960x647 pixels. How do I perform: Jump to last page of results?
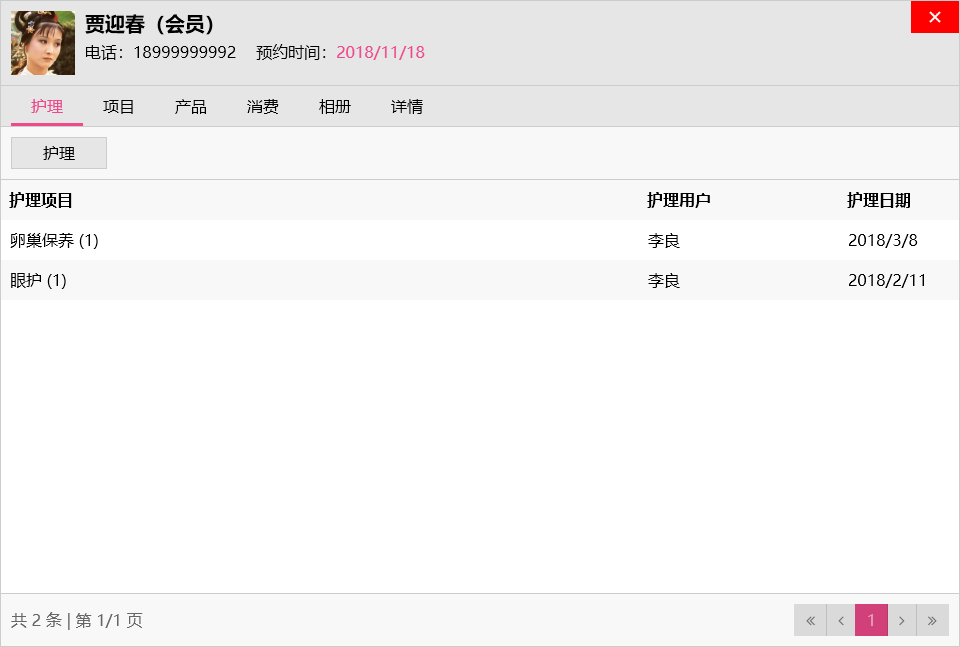coord(933,620)
